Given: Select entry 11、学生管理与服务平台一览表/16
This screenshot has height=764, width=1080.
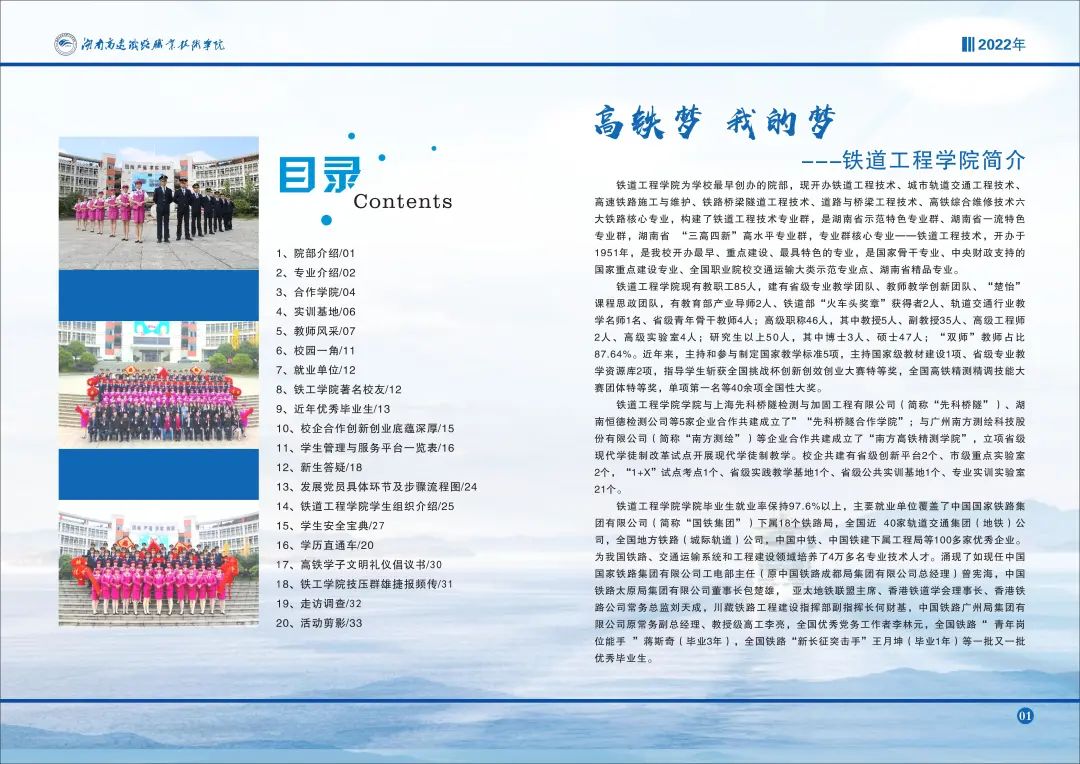Looking at the screenshot, I should pyautogui.click(x=365, y=448).
